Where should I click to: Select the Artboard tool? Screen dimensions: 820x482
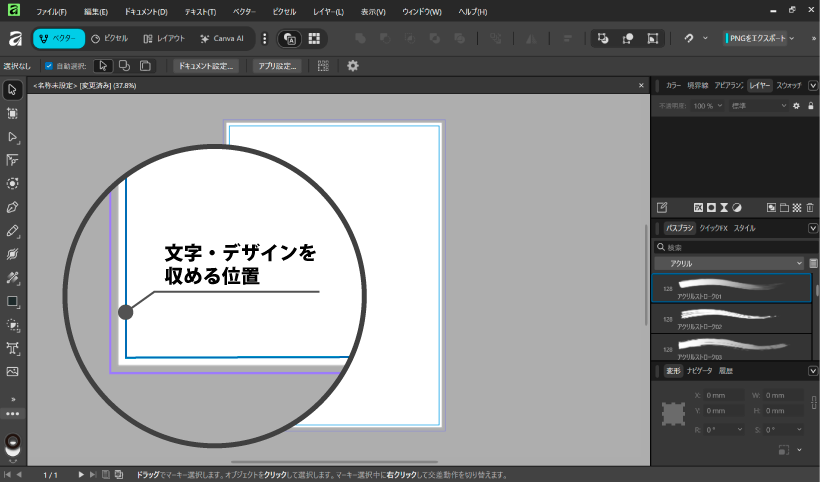13,113
